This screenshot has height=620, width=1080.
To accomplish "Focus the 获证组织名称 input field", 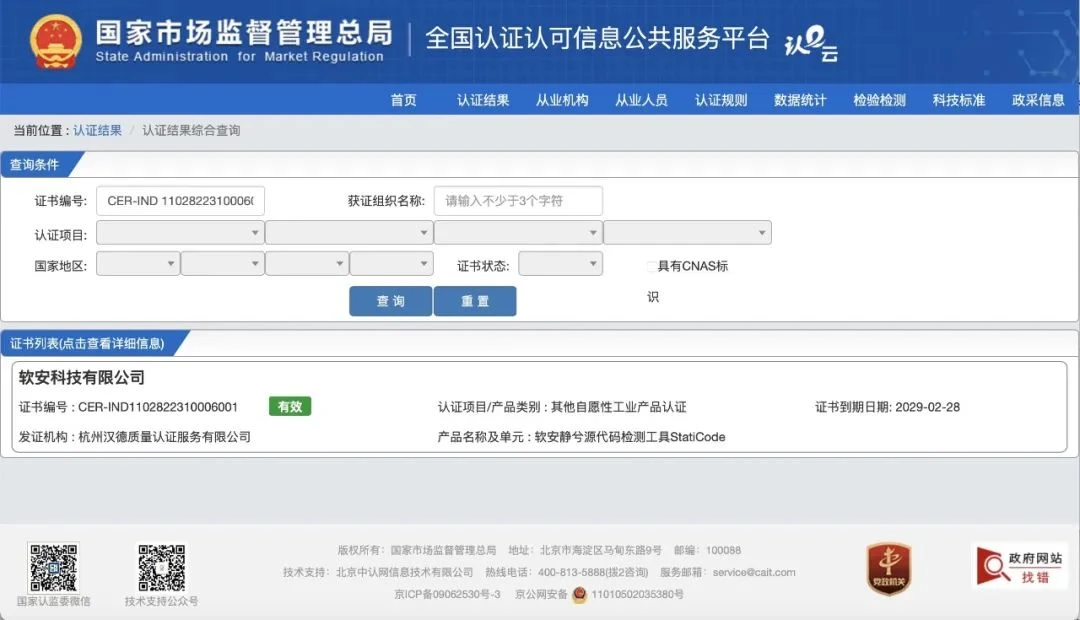I will pos(518,200).
